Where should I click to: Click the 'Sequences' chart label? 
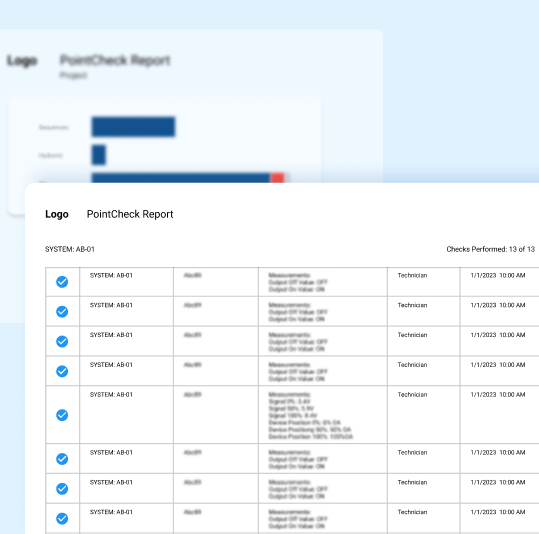[x=53, y=127]
